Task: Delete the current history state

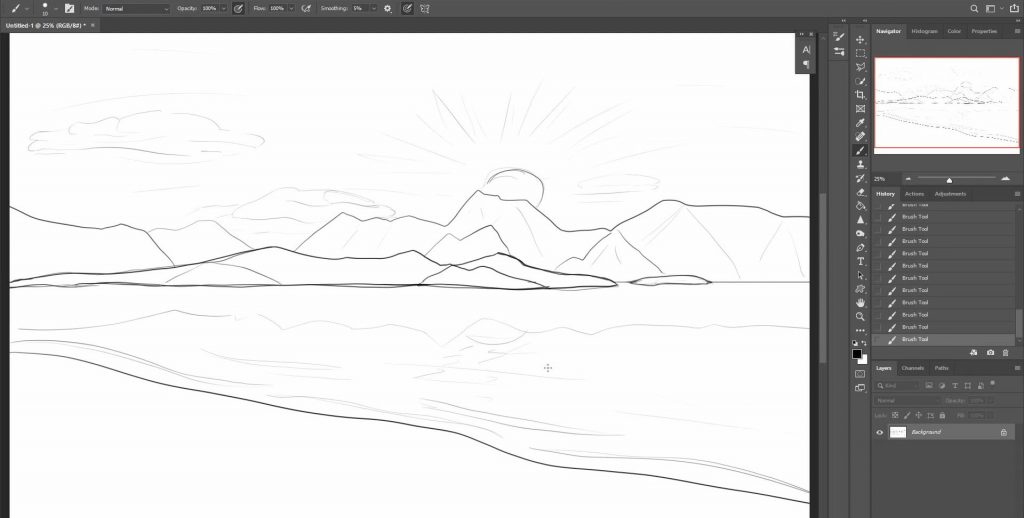Action: tap(1006, 353)
